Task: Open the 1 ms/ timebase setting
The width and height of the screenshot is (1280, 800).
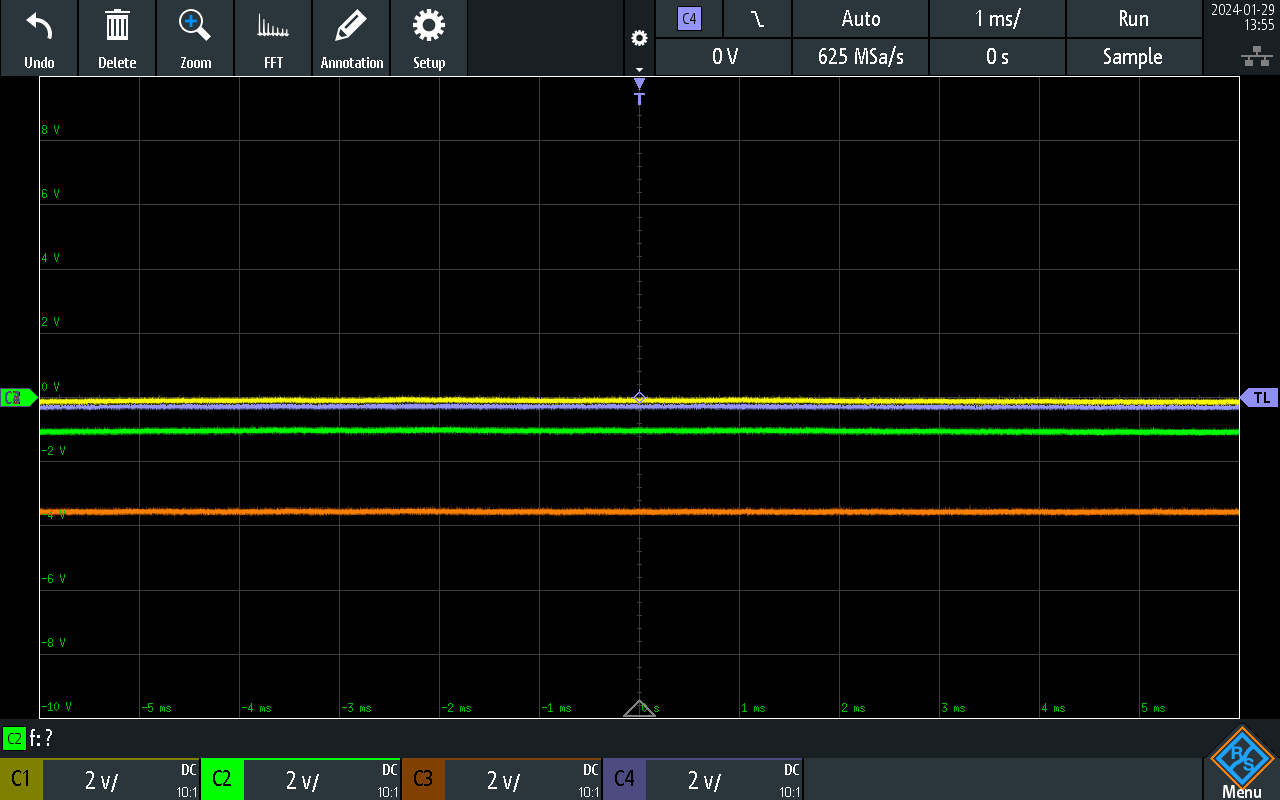Action: 997,18
